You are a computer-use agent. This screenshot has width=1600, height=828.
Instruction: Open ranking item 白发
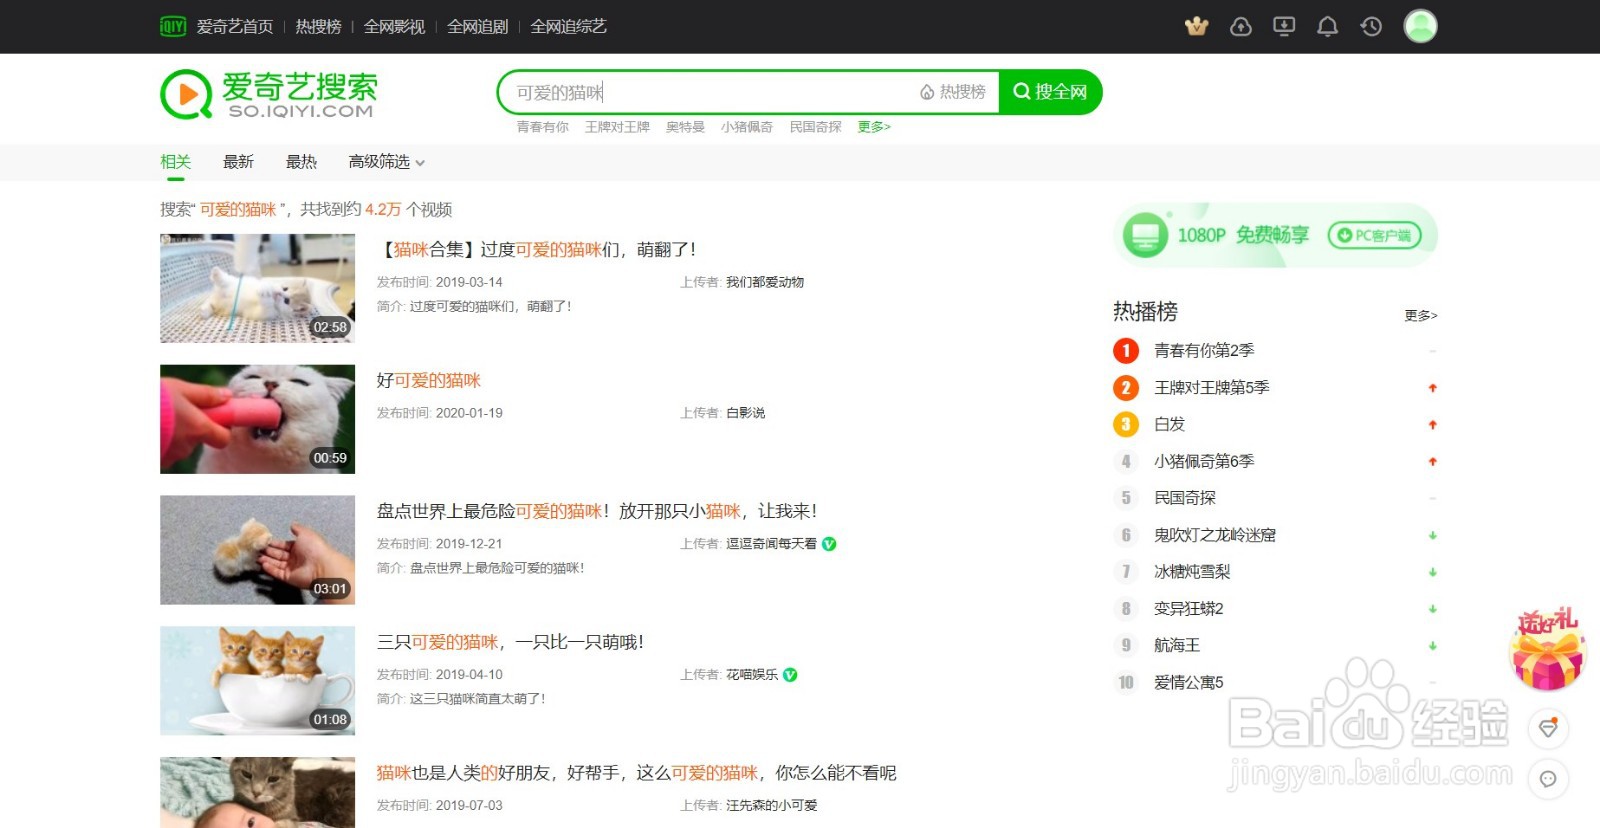1169,425
